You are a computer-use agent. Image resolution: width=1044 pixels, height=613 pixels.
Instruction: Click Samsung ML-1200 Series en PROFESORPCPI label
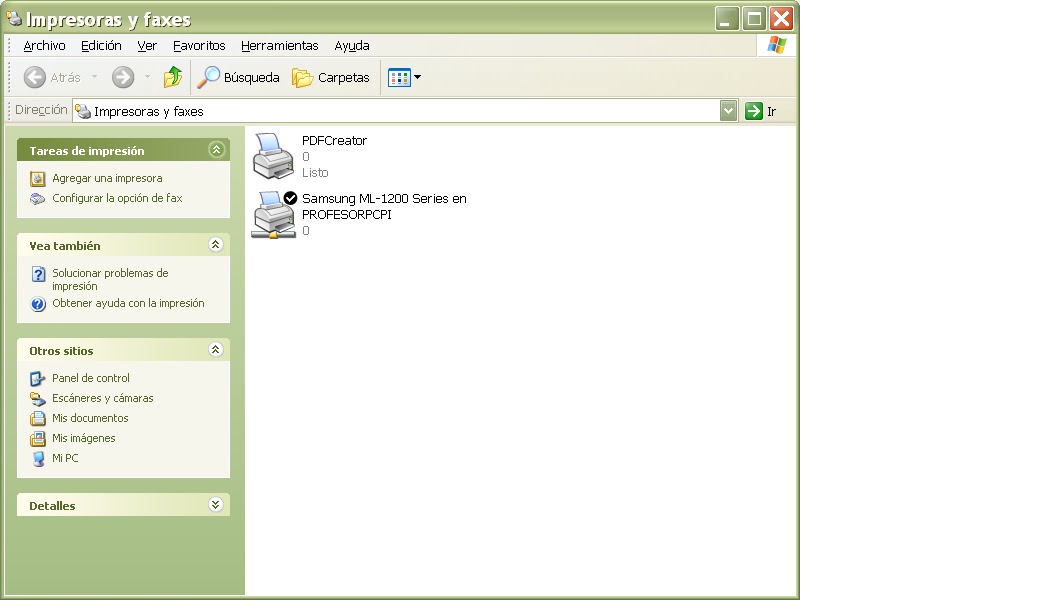click(384, 206)
